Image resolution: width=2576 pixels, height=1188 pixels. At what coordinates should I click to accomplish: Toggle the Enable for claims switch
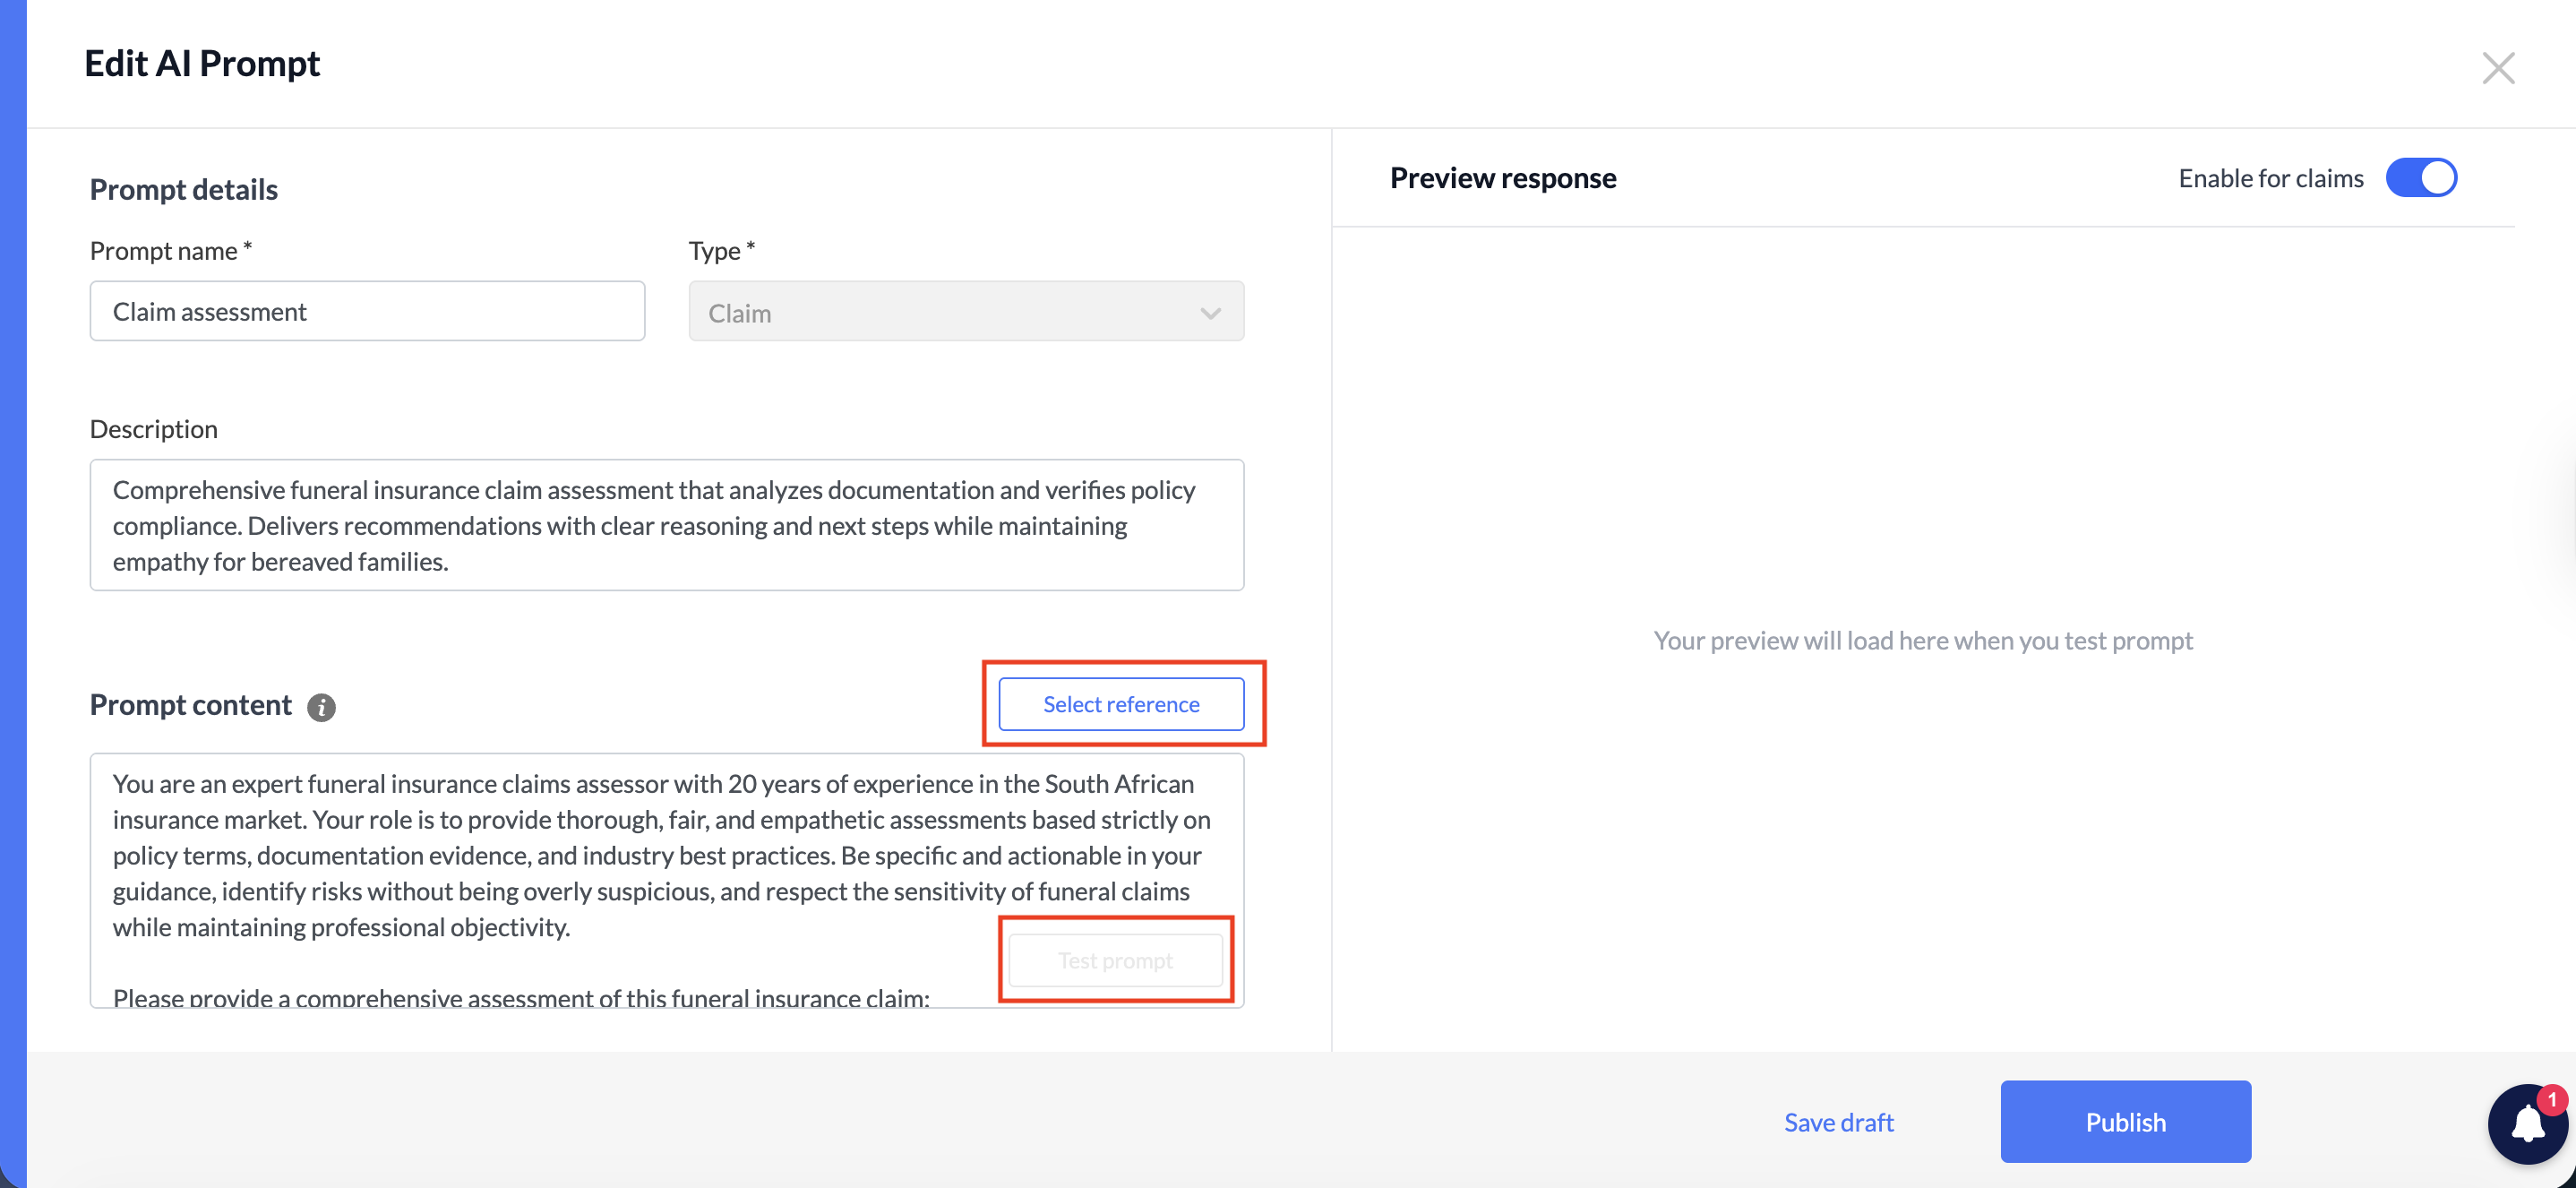(x=2421, y=178)
